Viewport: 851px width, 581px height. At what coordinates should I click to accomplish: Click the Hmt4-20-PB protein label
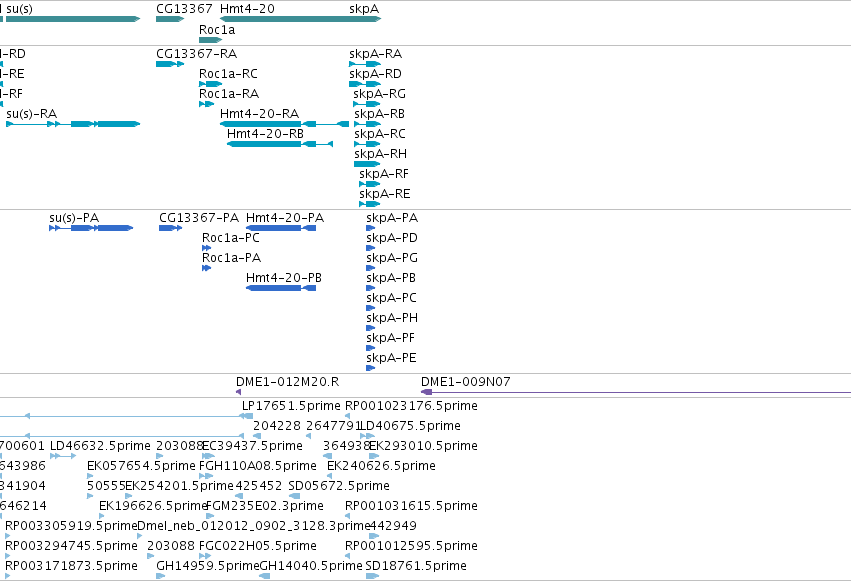(284, 278)
